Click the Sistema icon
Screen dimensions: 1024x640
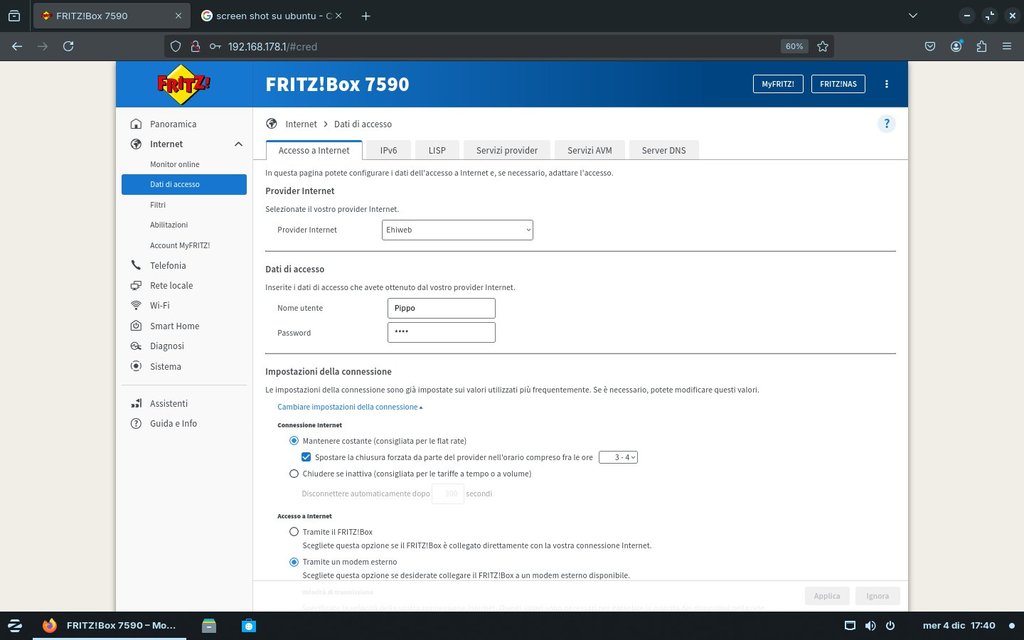(136, 366)
